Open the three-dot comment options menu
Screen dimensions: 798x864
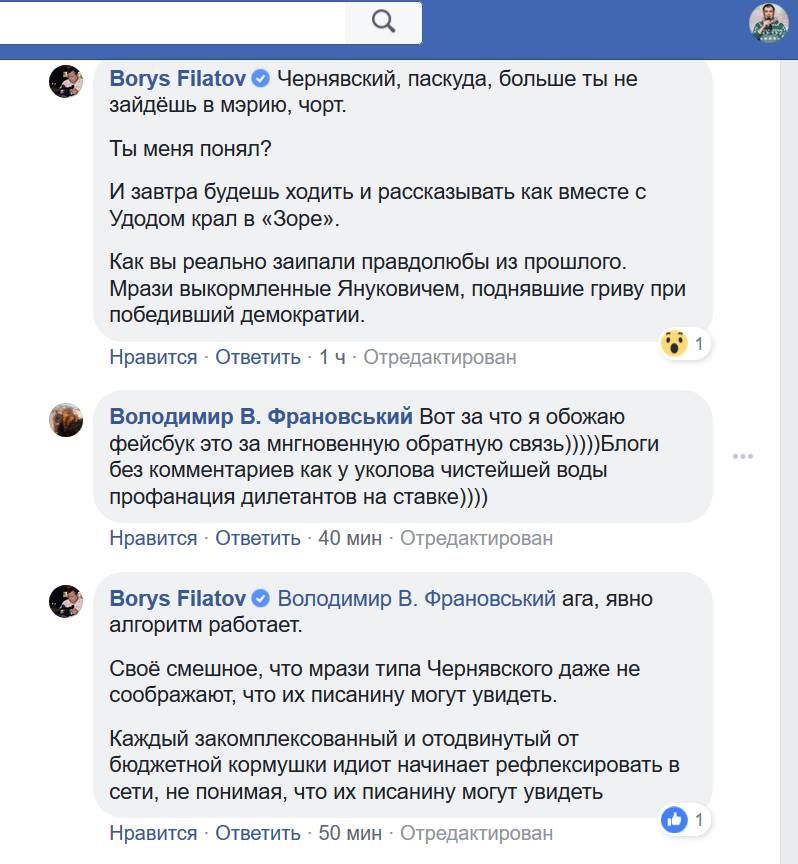pos(743,455)
